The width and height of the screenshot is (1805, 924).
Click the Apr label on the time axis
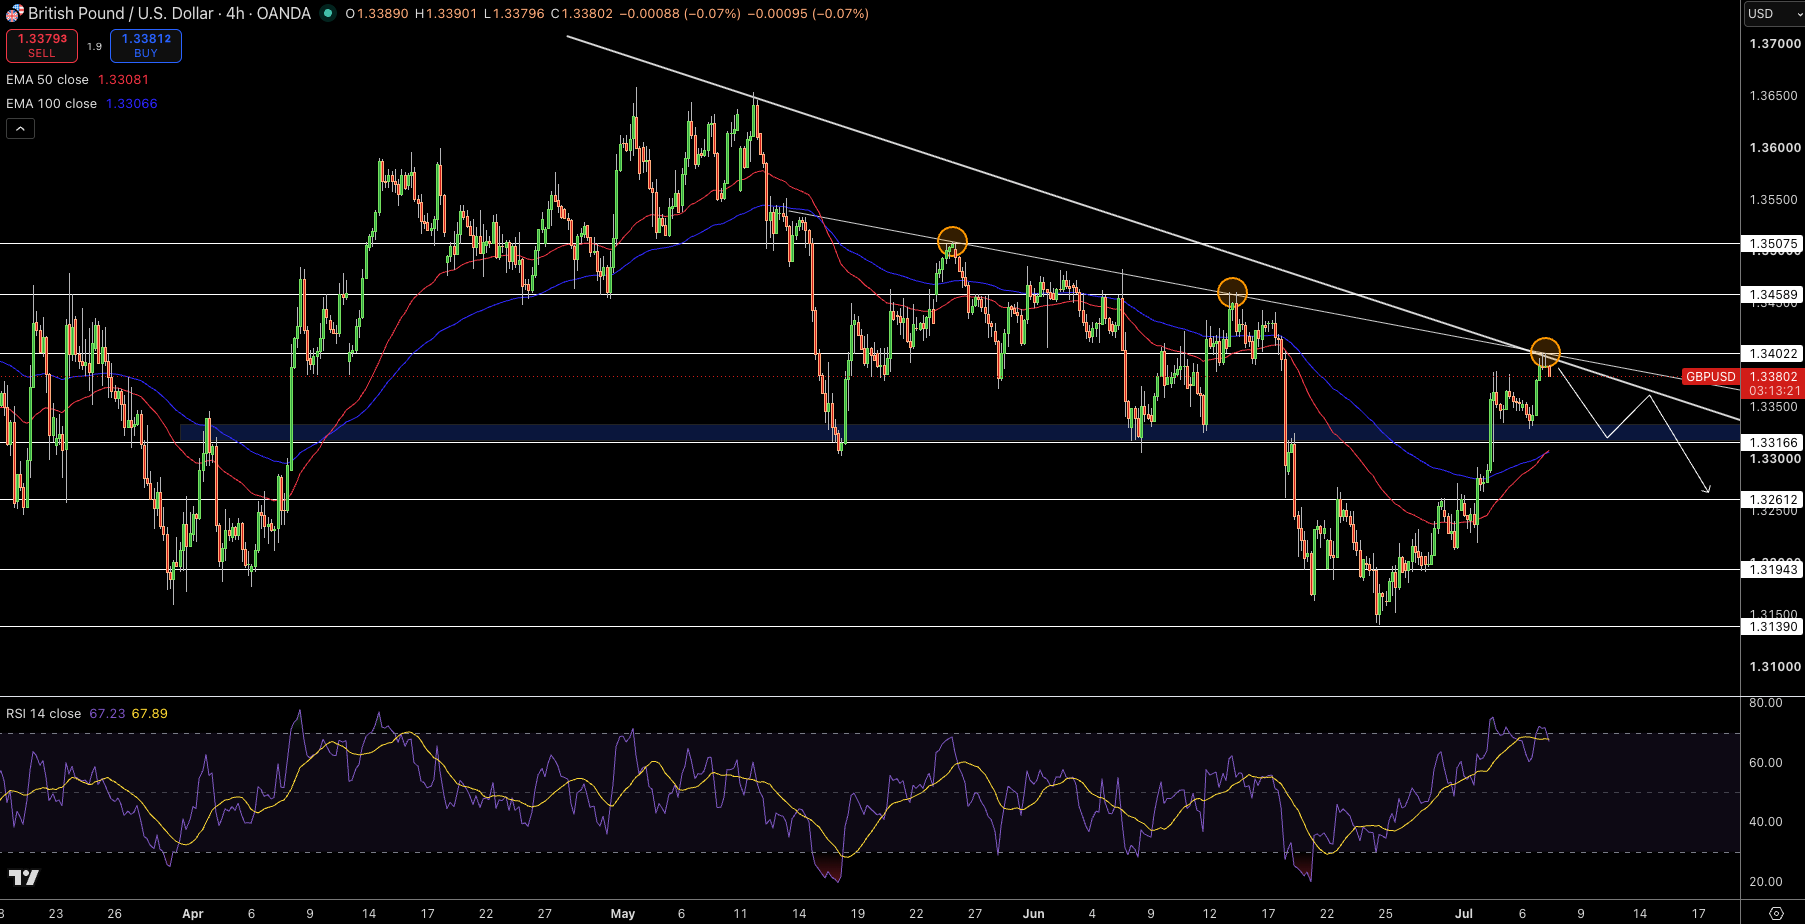193,914
